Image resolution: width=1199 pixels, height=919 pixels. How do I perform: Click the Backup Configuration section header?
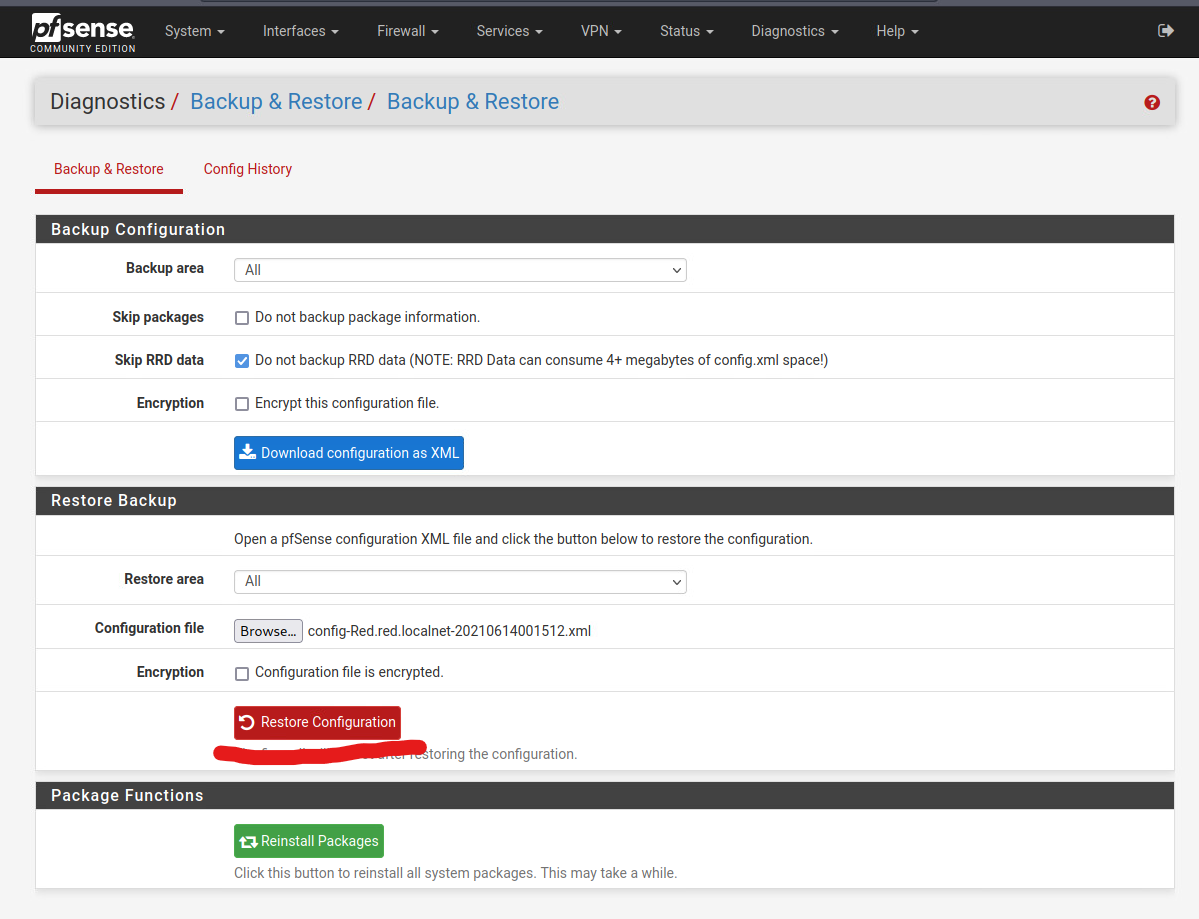click(605, 229)
